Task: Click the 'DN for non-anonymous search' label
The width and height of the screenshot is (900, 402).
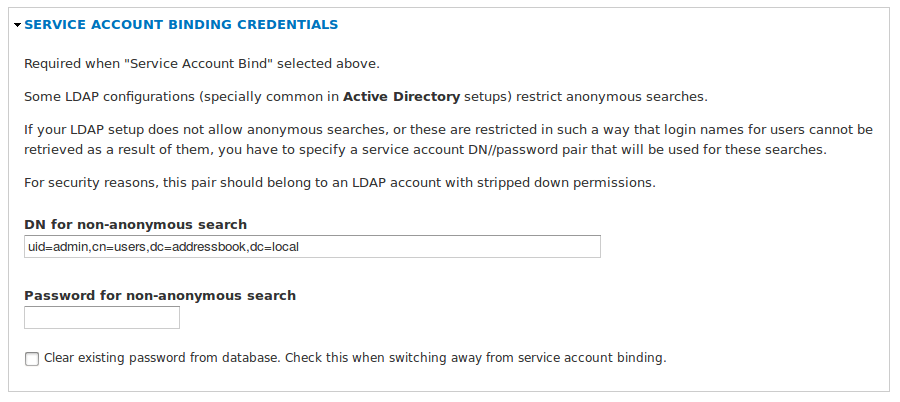Action: tap(135, 224)
